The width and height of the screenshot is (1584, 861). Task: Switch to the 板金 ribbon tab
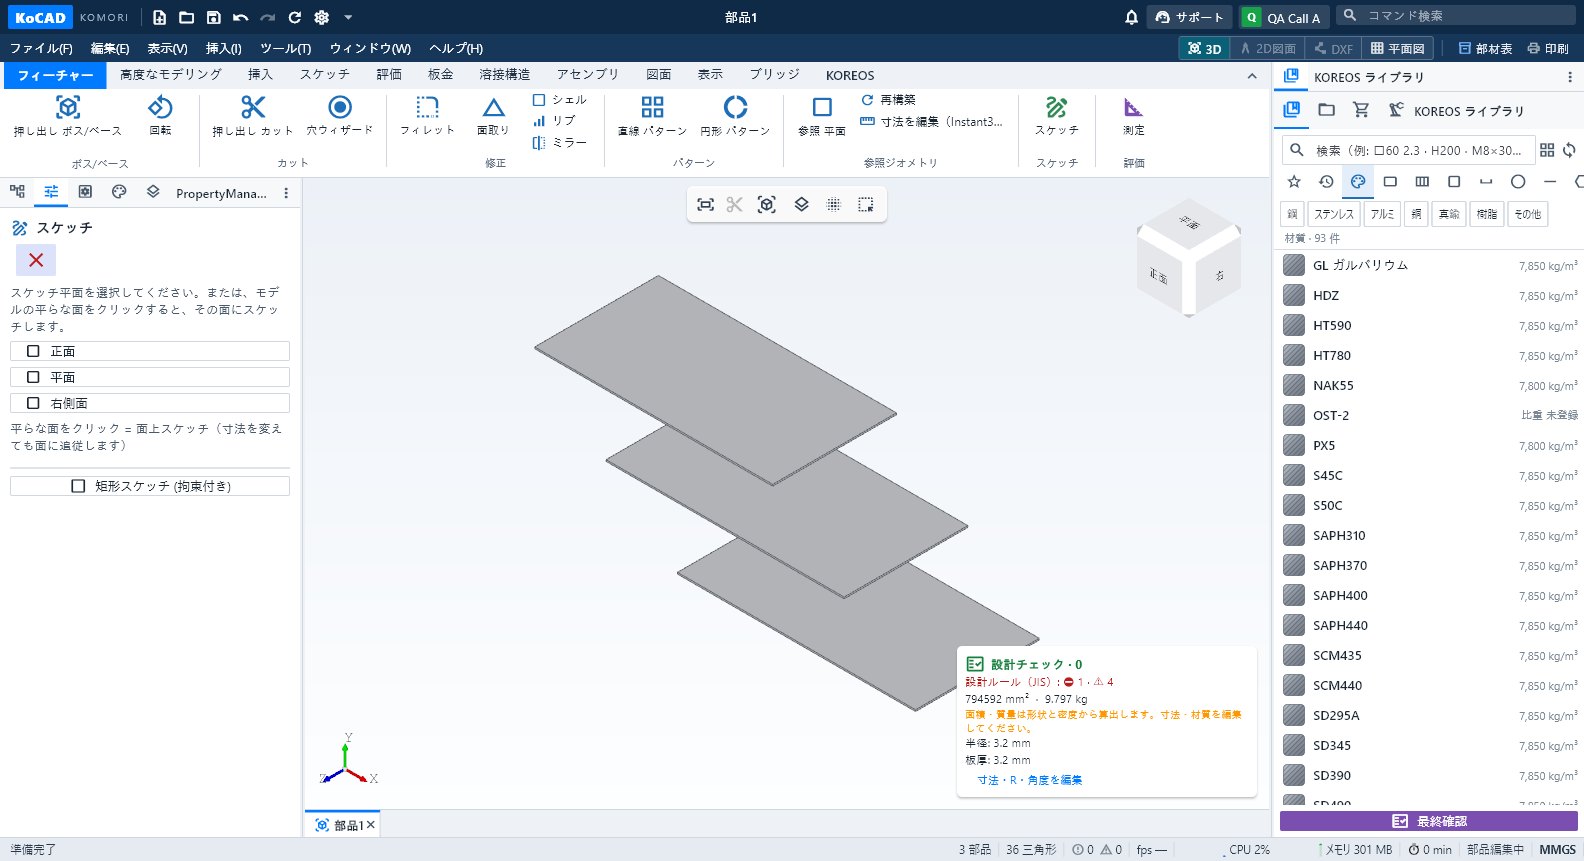tap(441, 75)
